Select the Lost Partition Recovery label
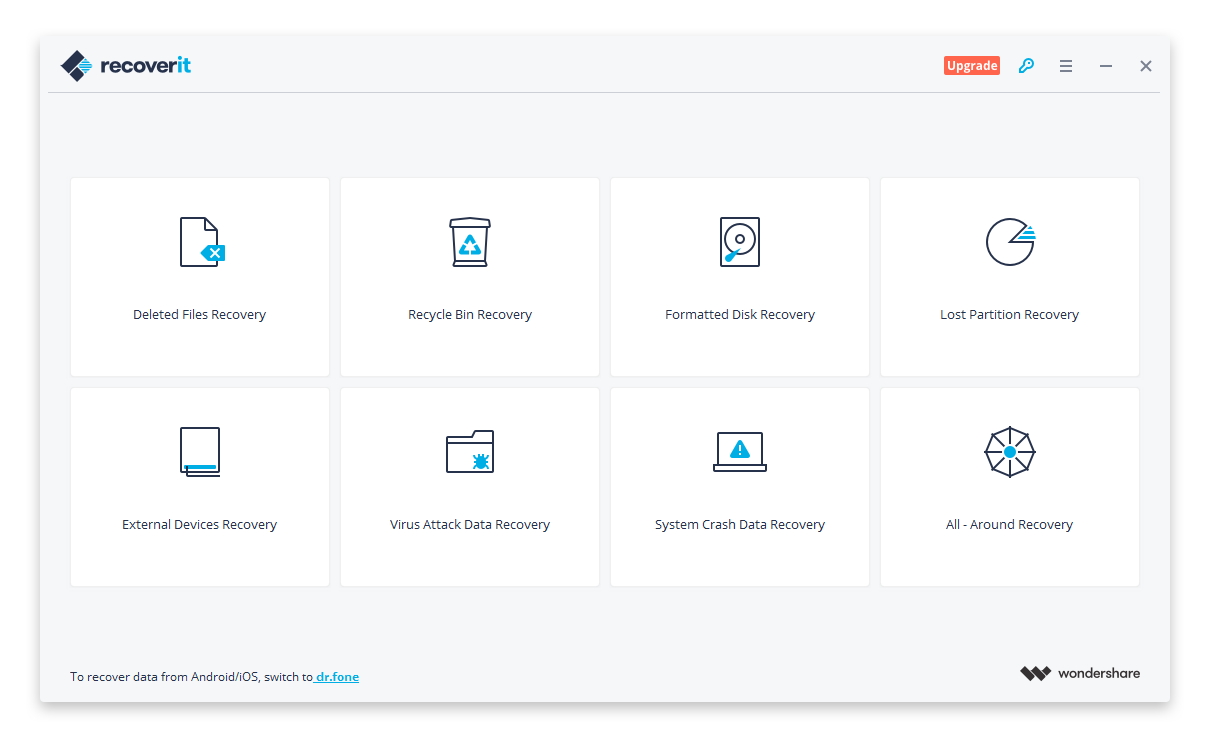 [1010, 315]
